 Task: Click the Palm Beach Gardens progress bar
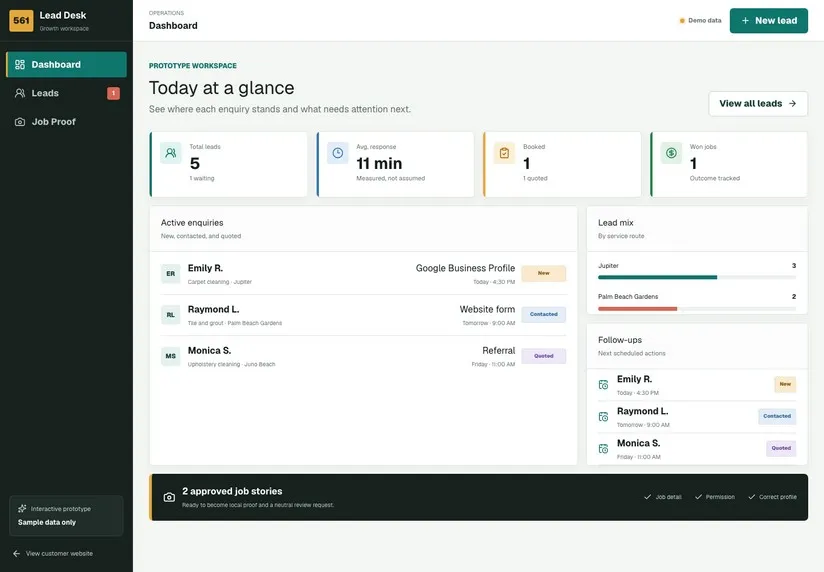(697, 309)
